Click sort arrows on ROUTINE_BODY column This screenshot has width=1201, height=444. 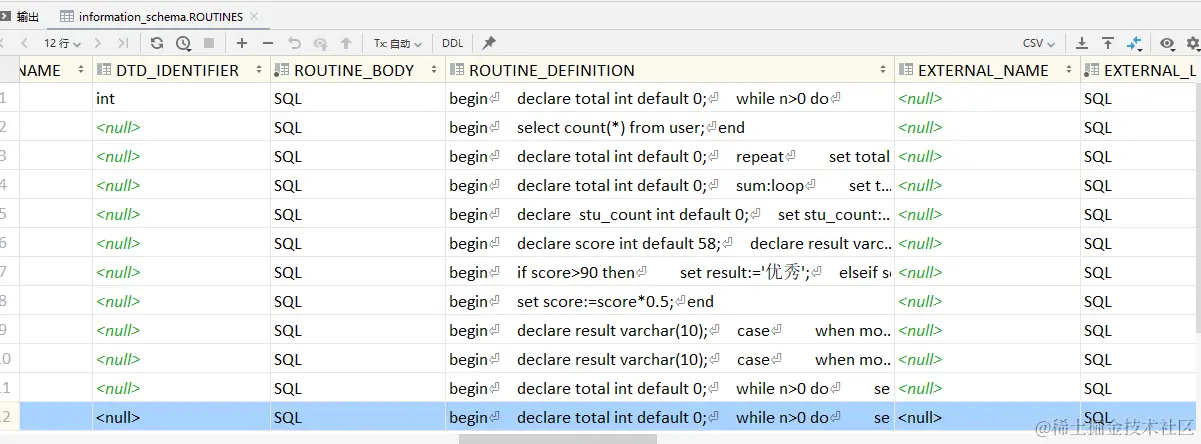click(434, 70)
